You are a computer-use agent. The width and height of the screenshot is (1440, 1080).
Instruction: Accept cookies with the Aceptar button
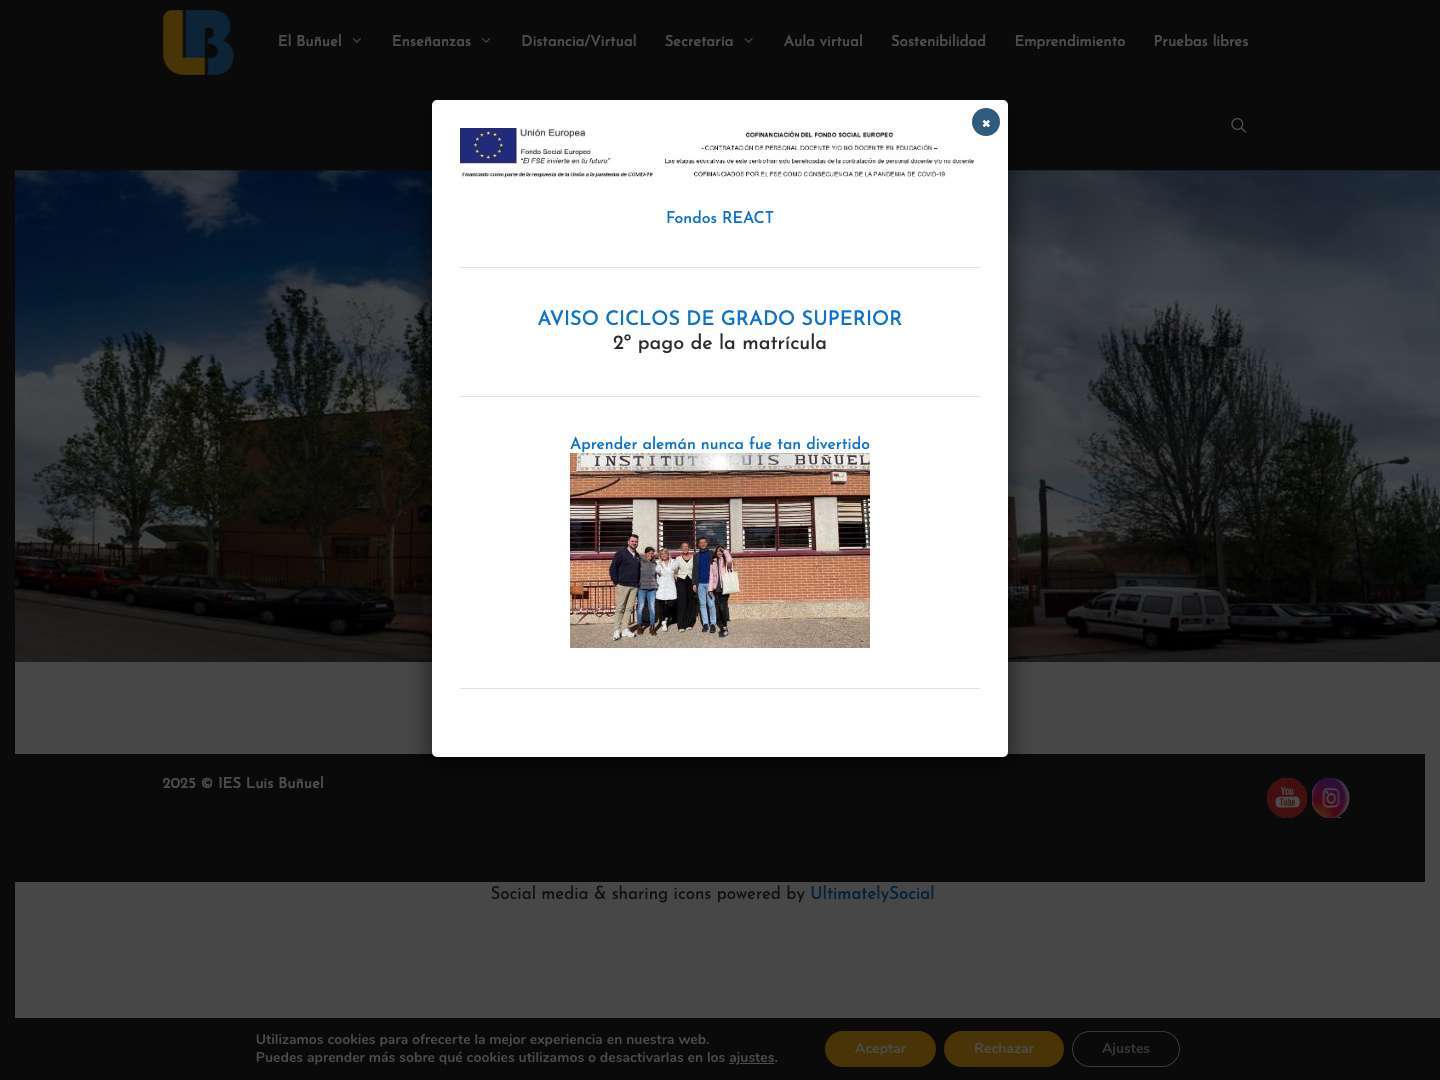pos(879,1048)
